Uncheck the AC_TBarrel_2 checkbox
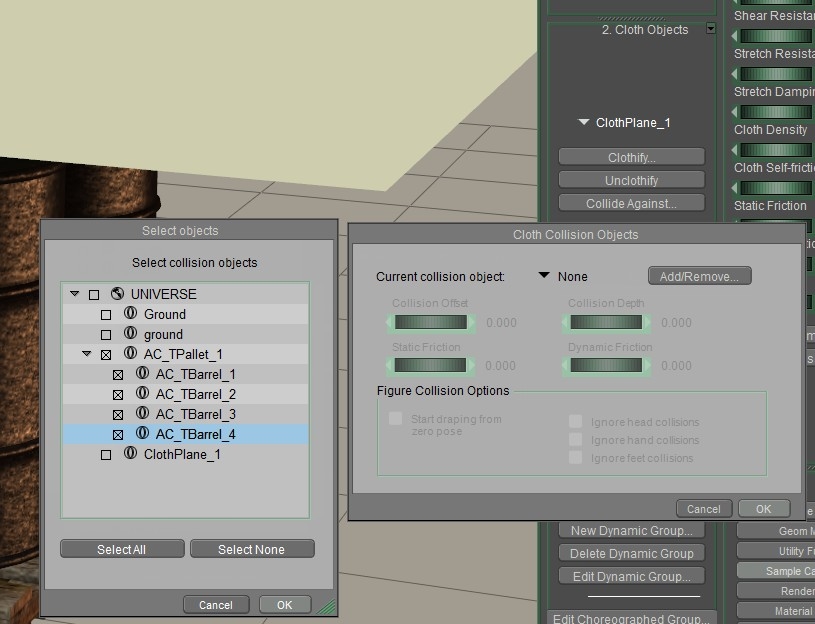Screen dimensions: 815x624 coord(118,395)
